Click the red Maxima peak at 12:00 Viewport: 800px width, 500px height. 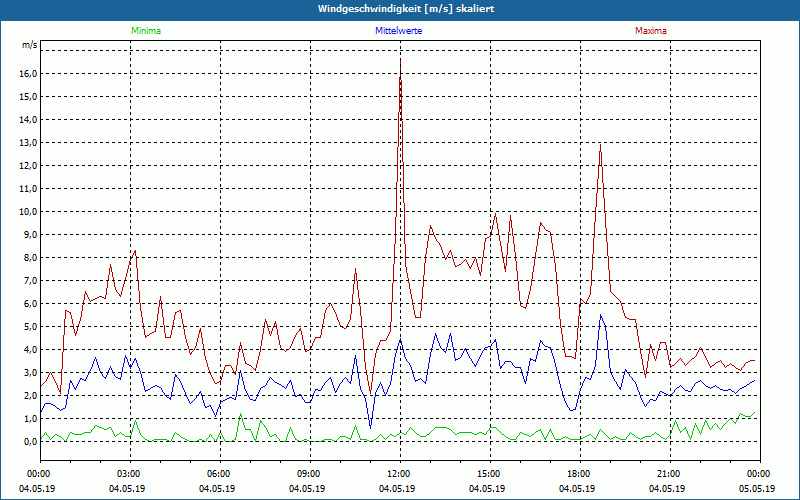click(x=401, y=61)
